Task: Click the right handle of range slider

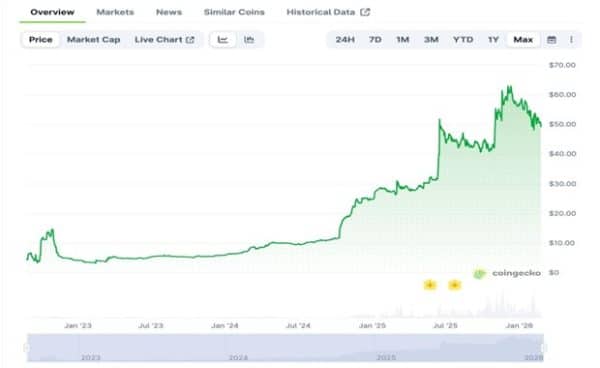Action: tap(544, 348)
